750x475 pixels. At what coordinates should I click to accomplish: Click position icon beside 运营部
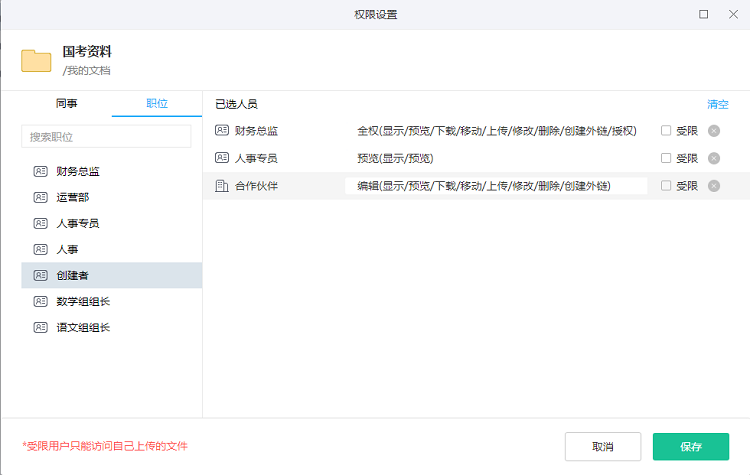41,197
